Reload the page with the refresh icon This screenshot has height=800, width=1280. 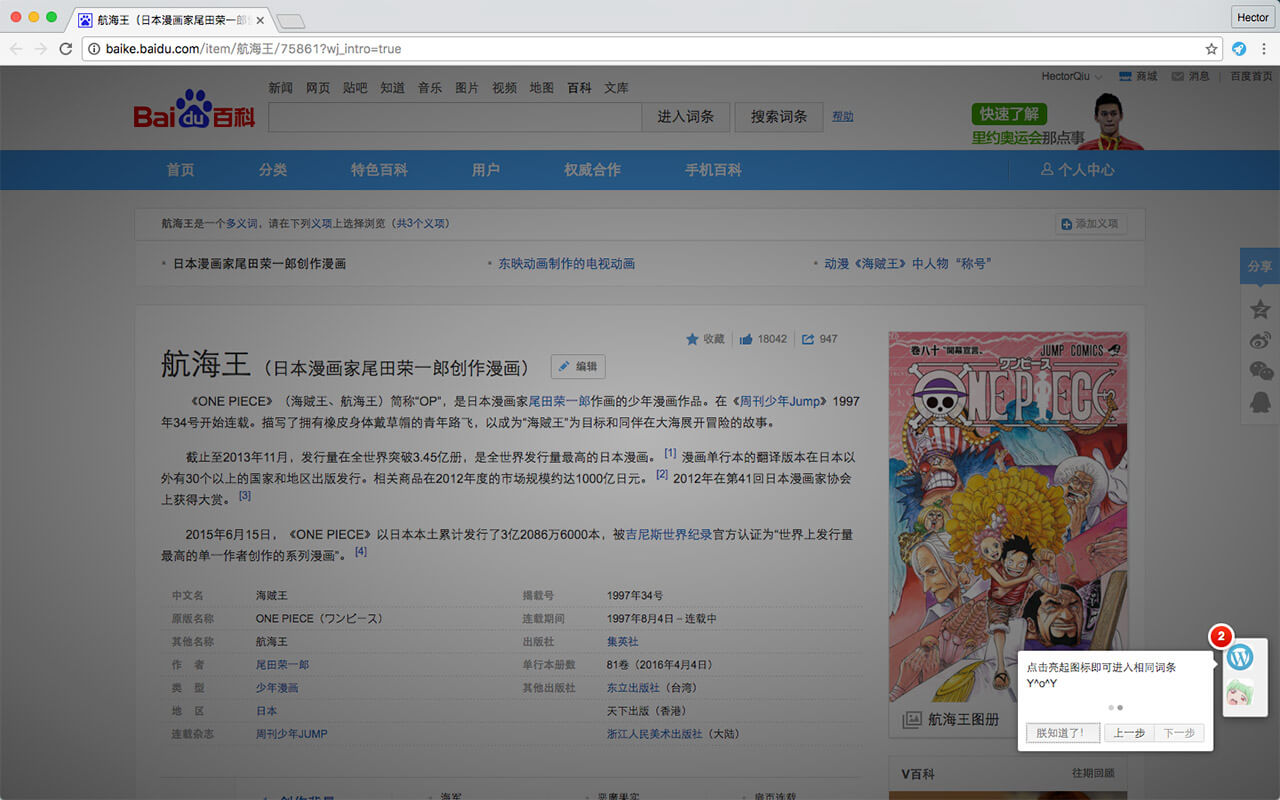coord(66,48)
